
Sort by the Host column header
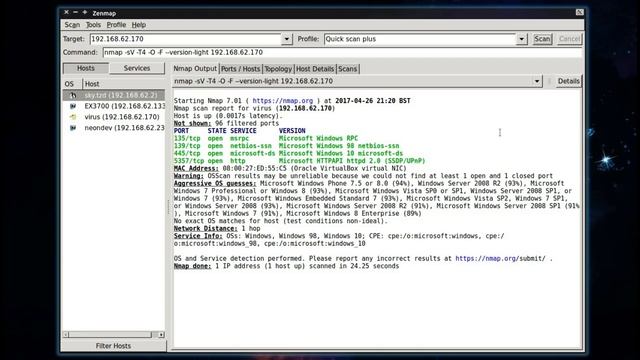click(124, 84)
